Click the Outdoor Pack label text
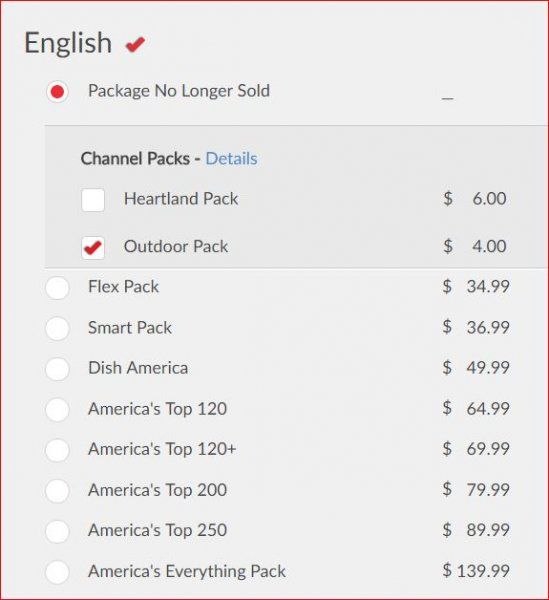549x600 pixels. [x=176, y=246]
